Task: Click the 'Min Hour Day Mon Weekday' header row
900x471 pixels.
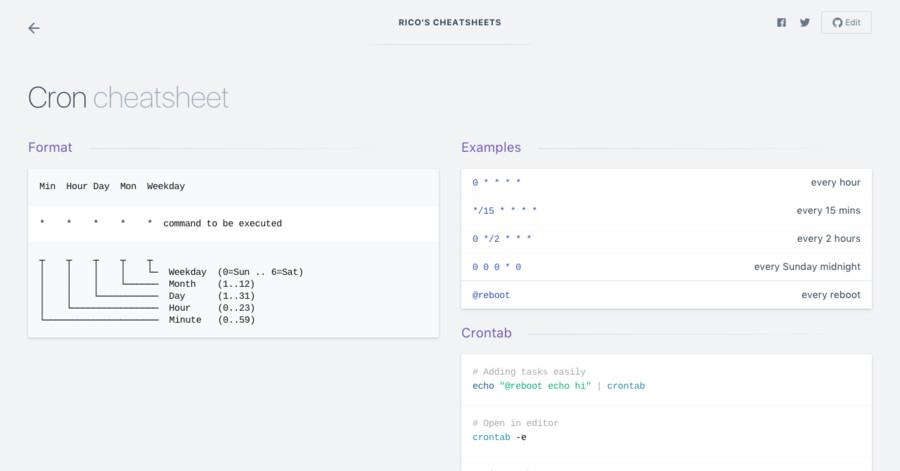Action: (x=112, y=186)
